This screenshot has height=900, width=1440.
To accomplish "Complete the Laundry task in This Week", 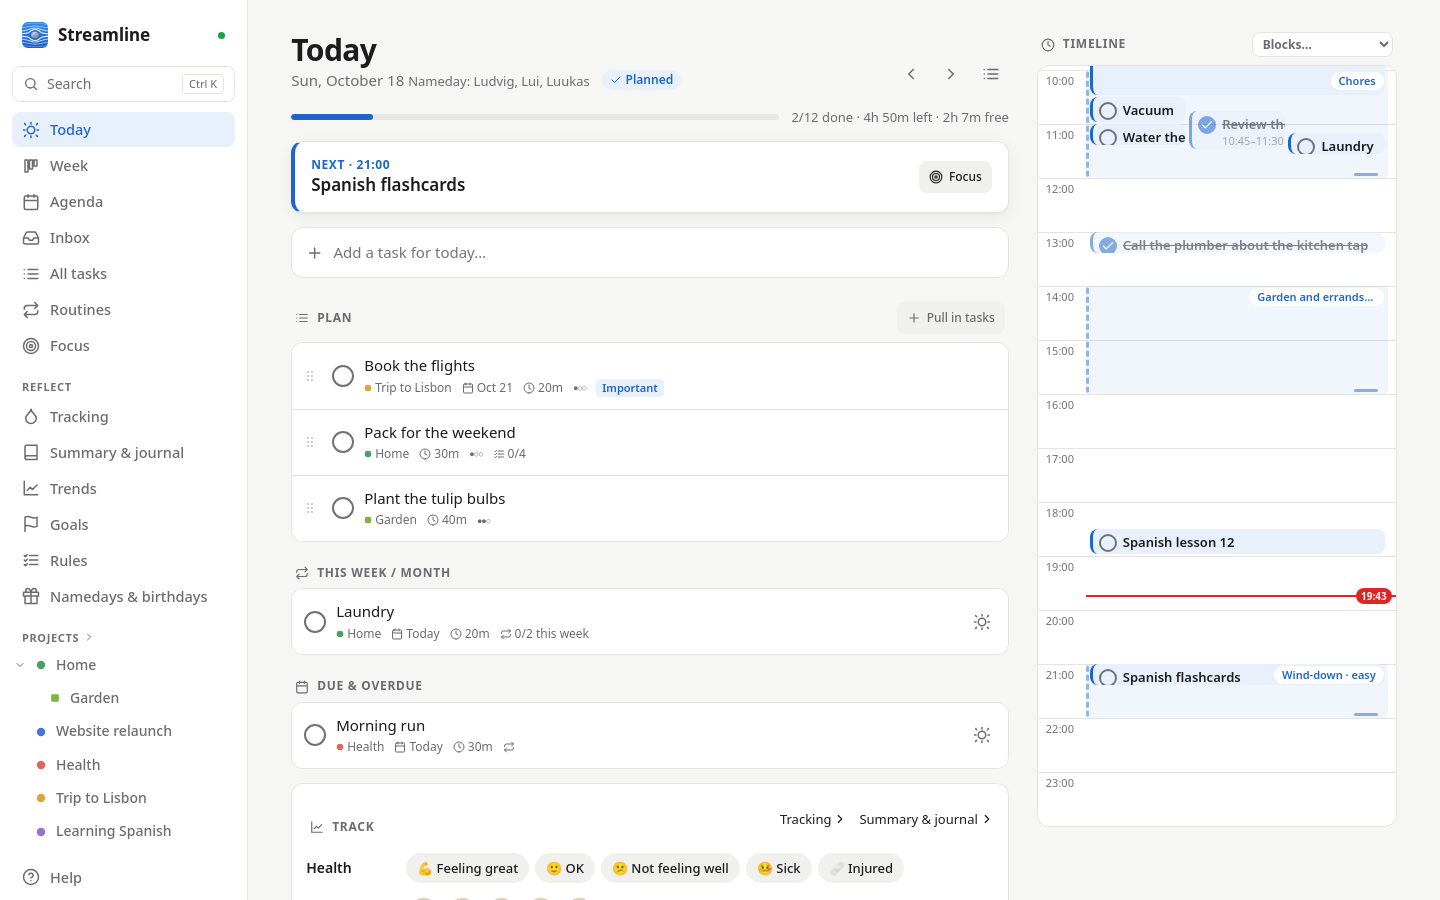I will (x=315, y=622).
